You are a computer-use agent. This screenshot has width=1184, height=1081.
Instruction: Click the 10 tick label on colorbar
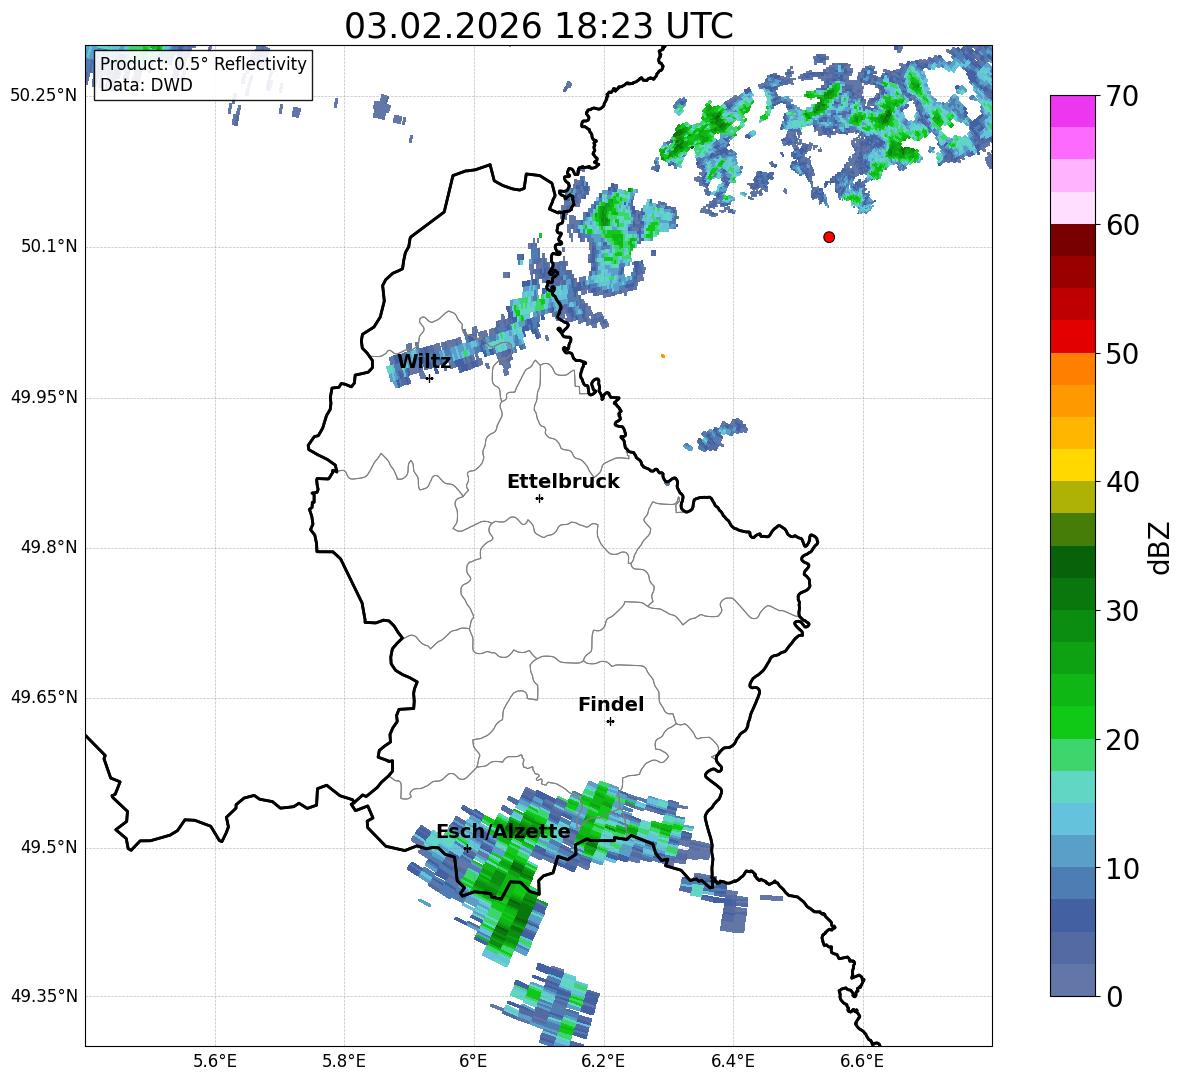[1122, 869]
